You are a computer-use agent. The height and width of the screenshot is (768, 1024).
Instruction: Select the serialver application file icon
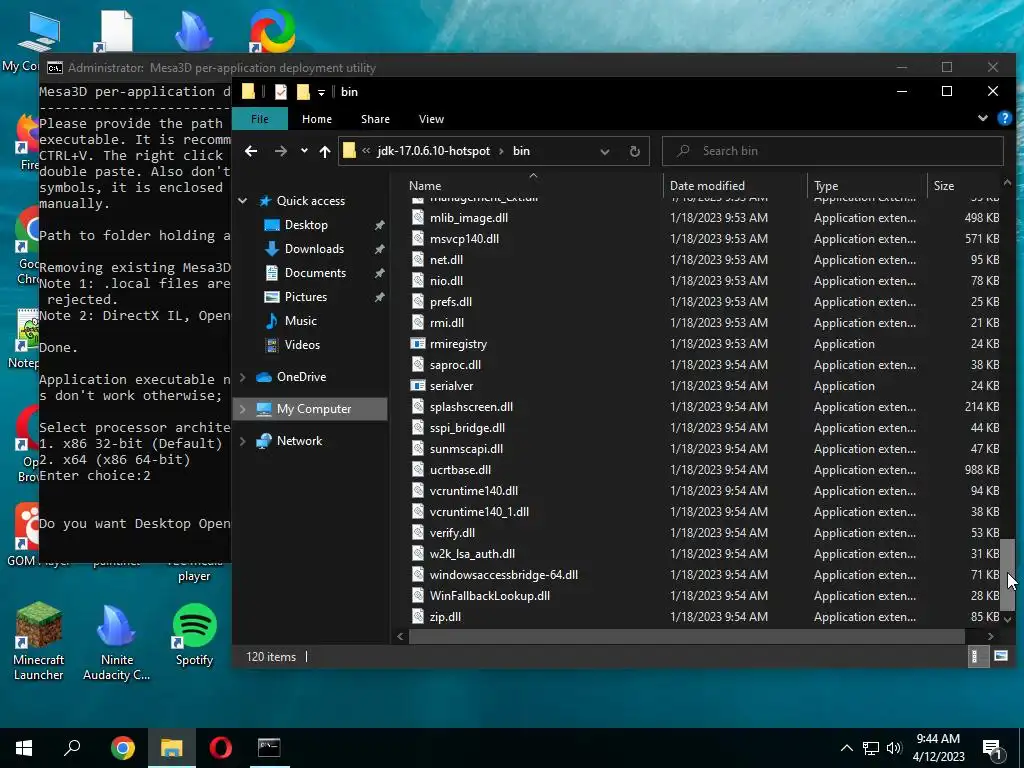tap(418, 385)
